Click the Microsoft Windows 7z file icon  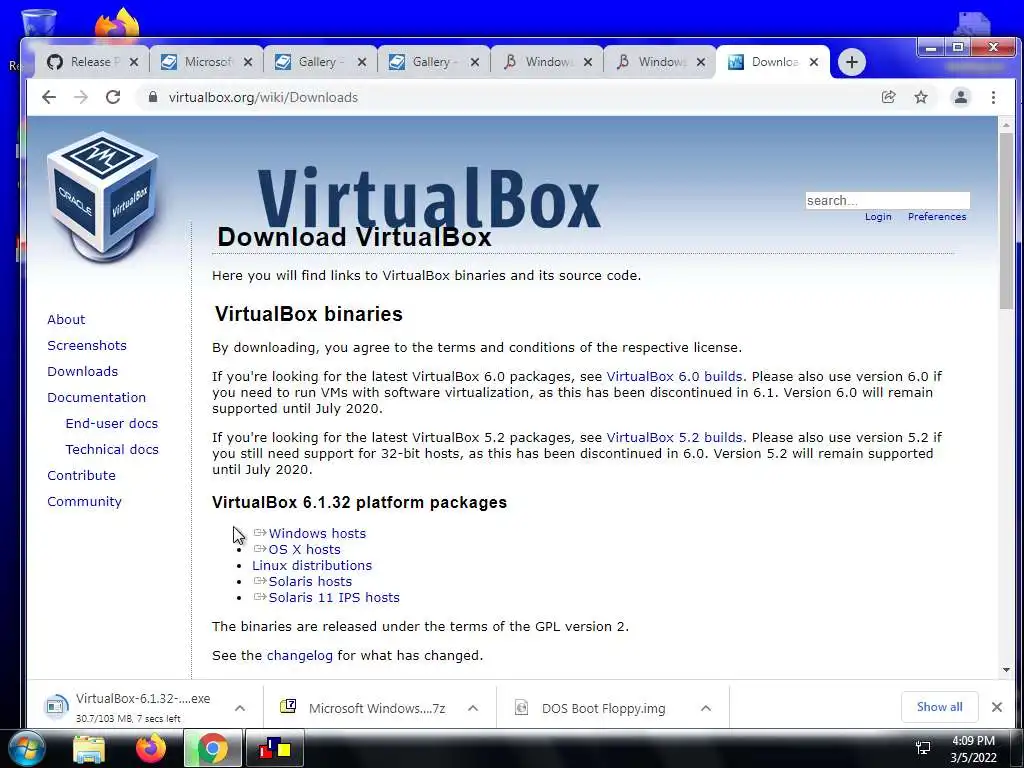(288, 706)
